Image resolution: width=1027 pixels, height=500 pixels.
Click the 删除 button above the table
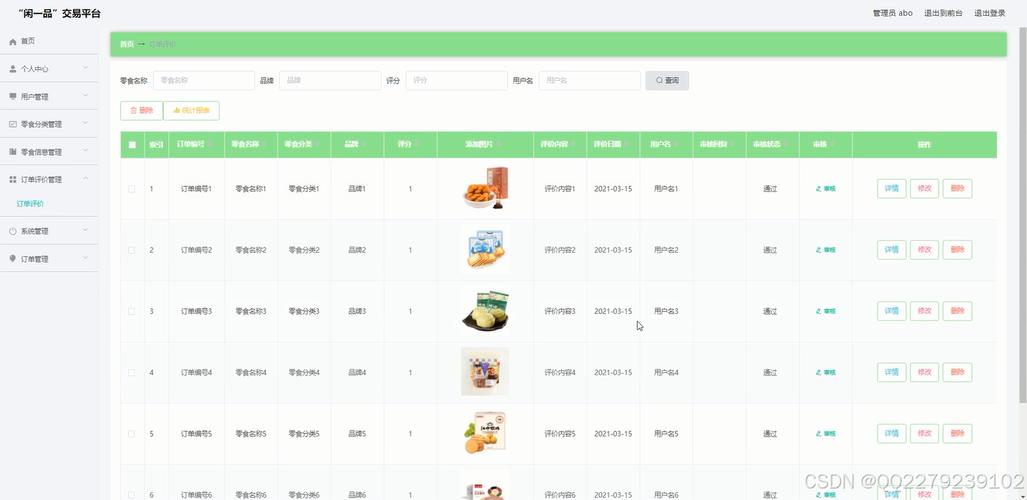click(141, 111)
